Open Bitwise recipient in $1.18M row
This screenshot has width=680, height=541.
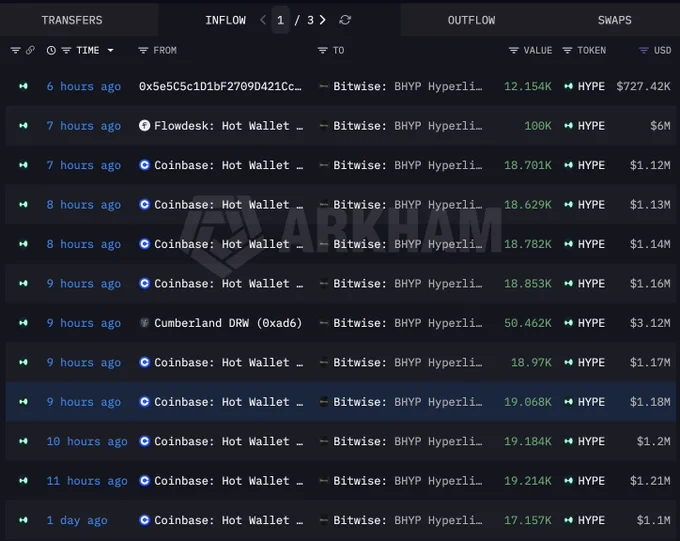click(408, 402)
